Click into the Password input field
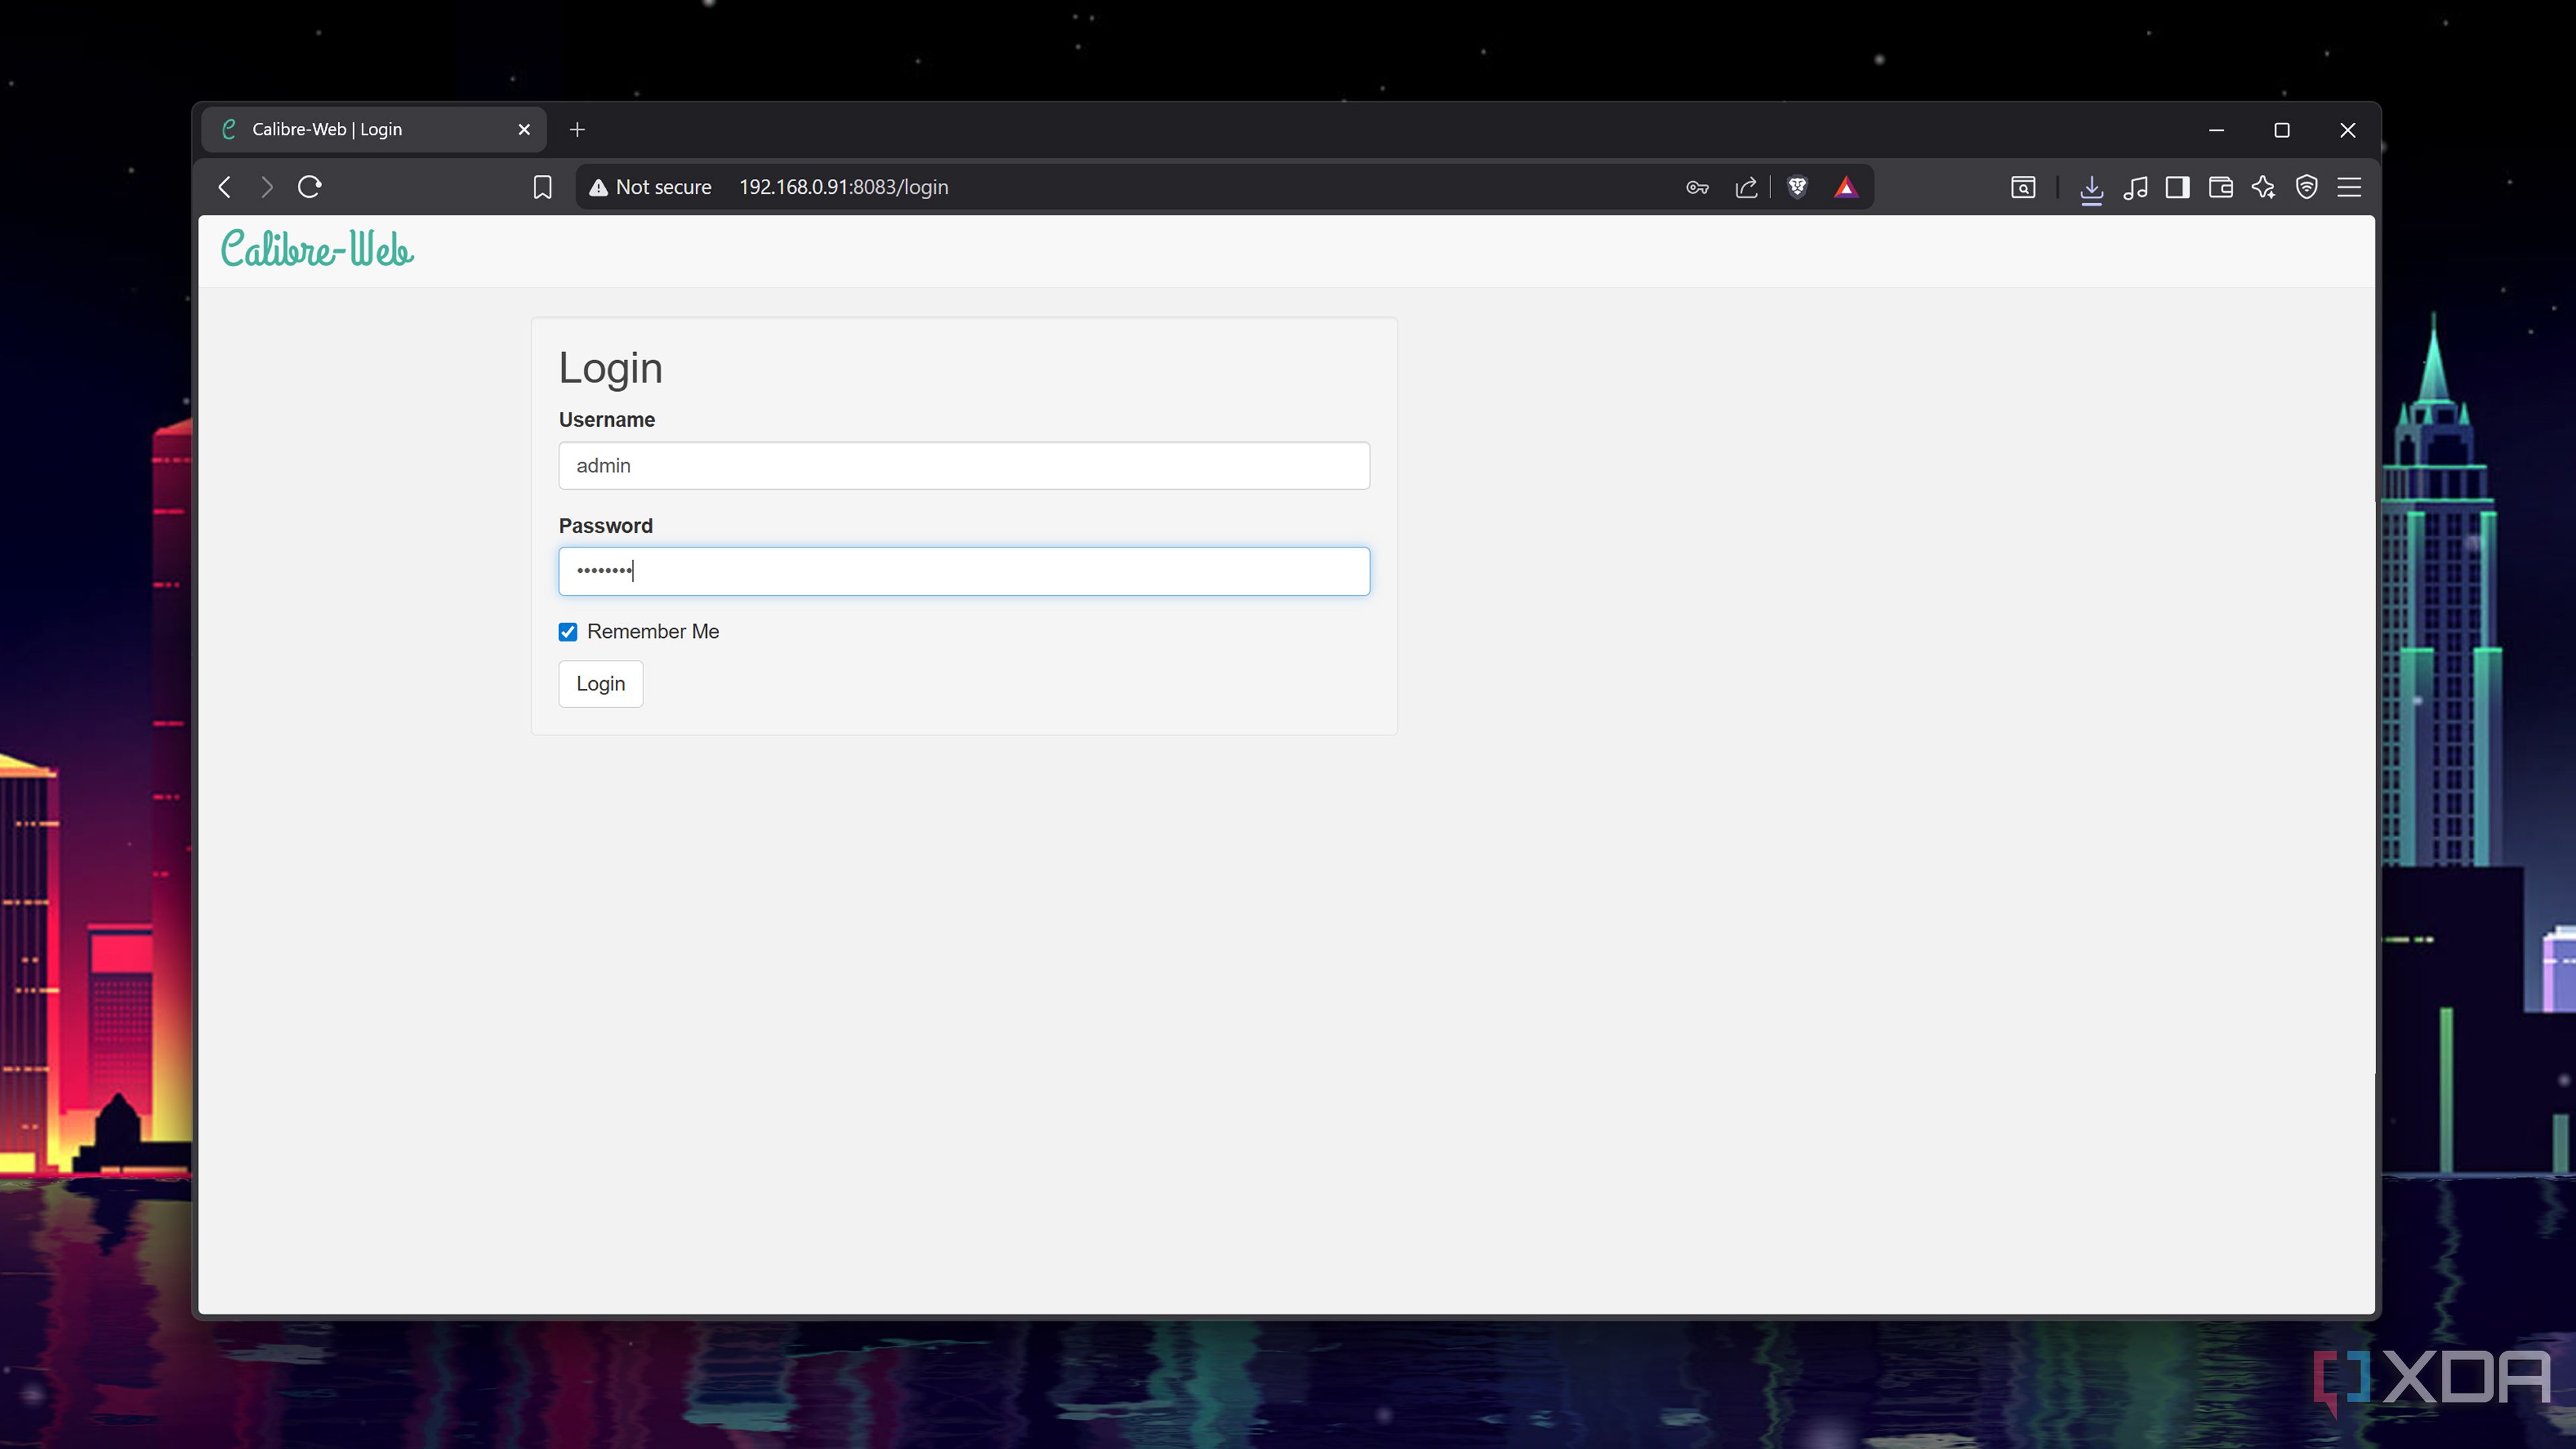This screenshot has height=1449, width=2576. coord(964,571)
